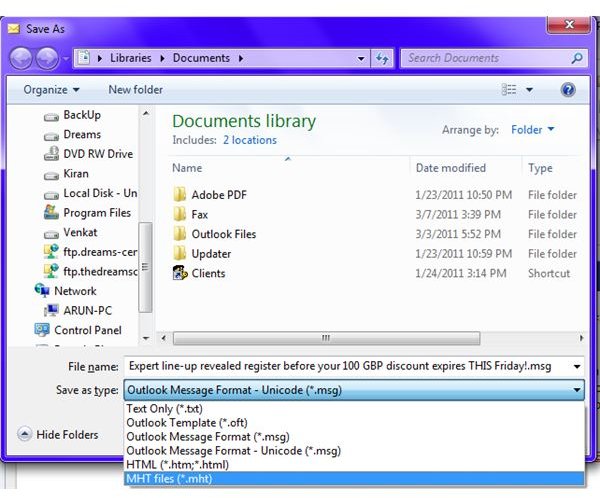Screen dimensions: 600x498
Task: Click the document icon in address bar
Action: [x=84, y=58]
